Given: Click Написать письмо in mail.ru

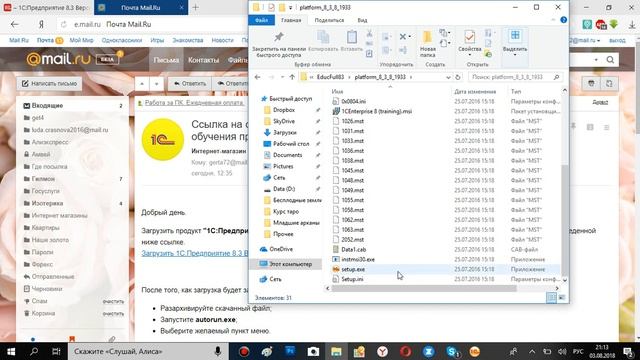Looking at the screenshot, I should 49,83.
